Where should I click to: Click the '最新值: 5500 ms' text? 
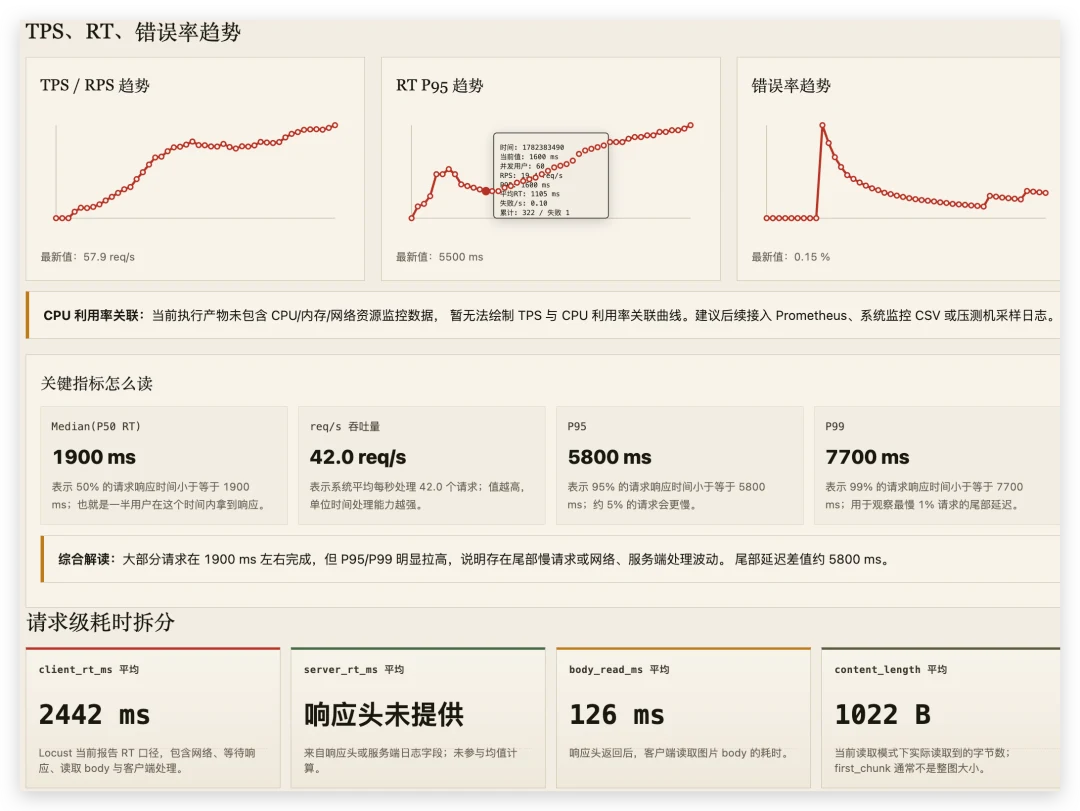point(439,257)
